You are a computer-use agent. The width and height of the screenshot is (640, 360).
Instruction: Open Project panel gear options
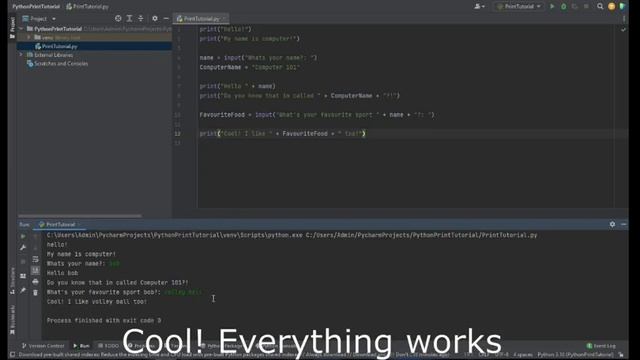tap(155, 18)
